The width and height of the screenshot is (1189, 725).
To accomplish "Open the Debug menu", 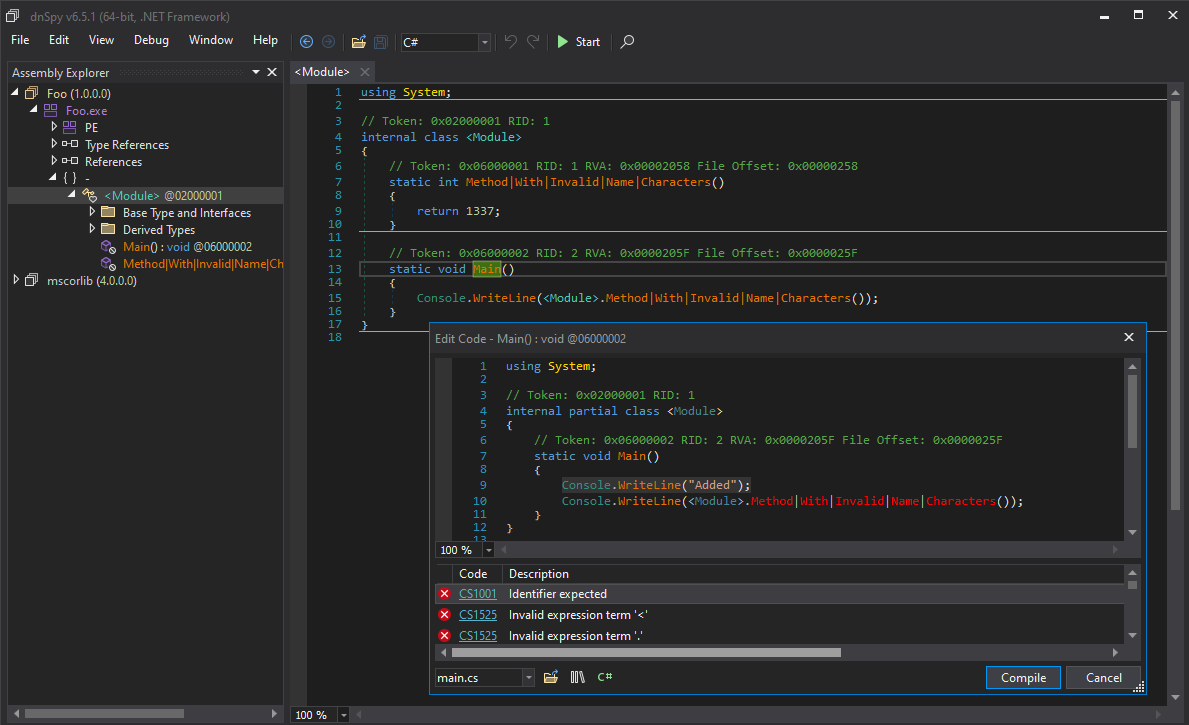I will 151,40.
